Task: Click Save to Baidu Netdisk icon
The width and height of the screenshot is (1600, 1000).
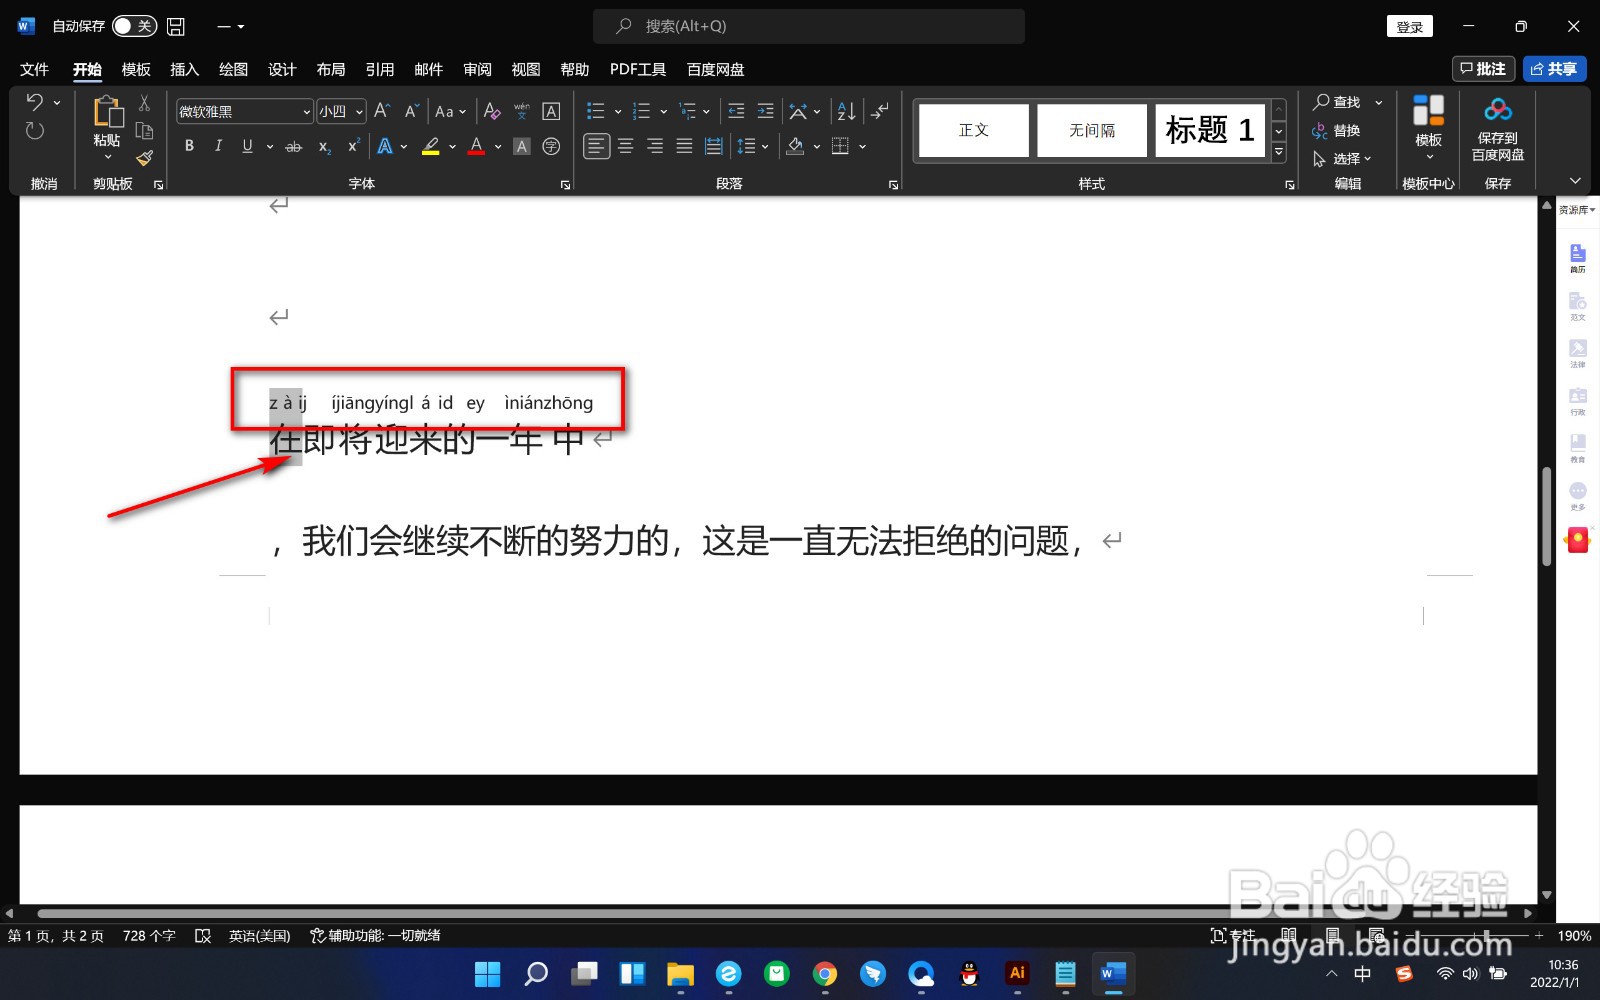Action: [x=1497, y=128]
